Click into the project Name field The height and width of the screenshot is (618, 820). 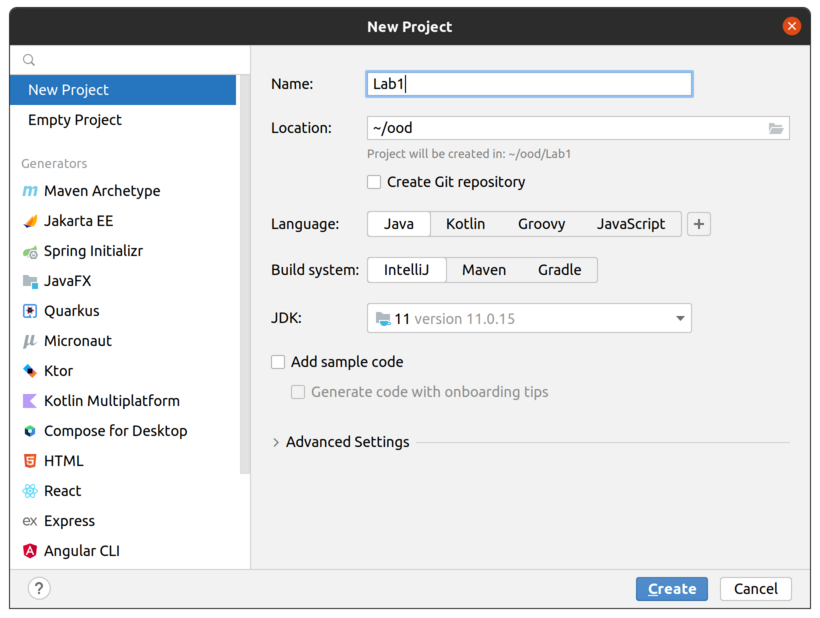[529, 84]
